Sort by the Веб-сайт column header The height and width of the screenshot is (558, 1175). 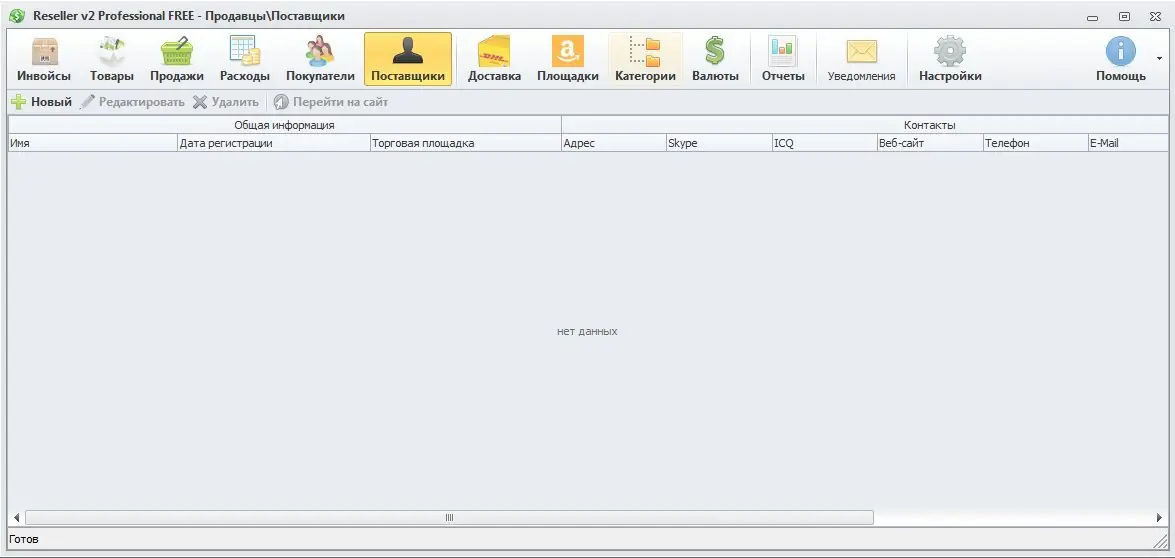pos(930,143)
